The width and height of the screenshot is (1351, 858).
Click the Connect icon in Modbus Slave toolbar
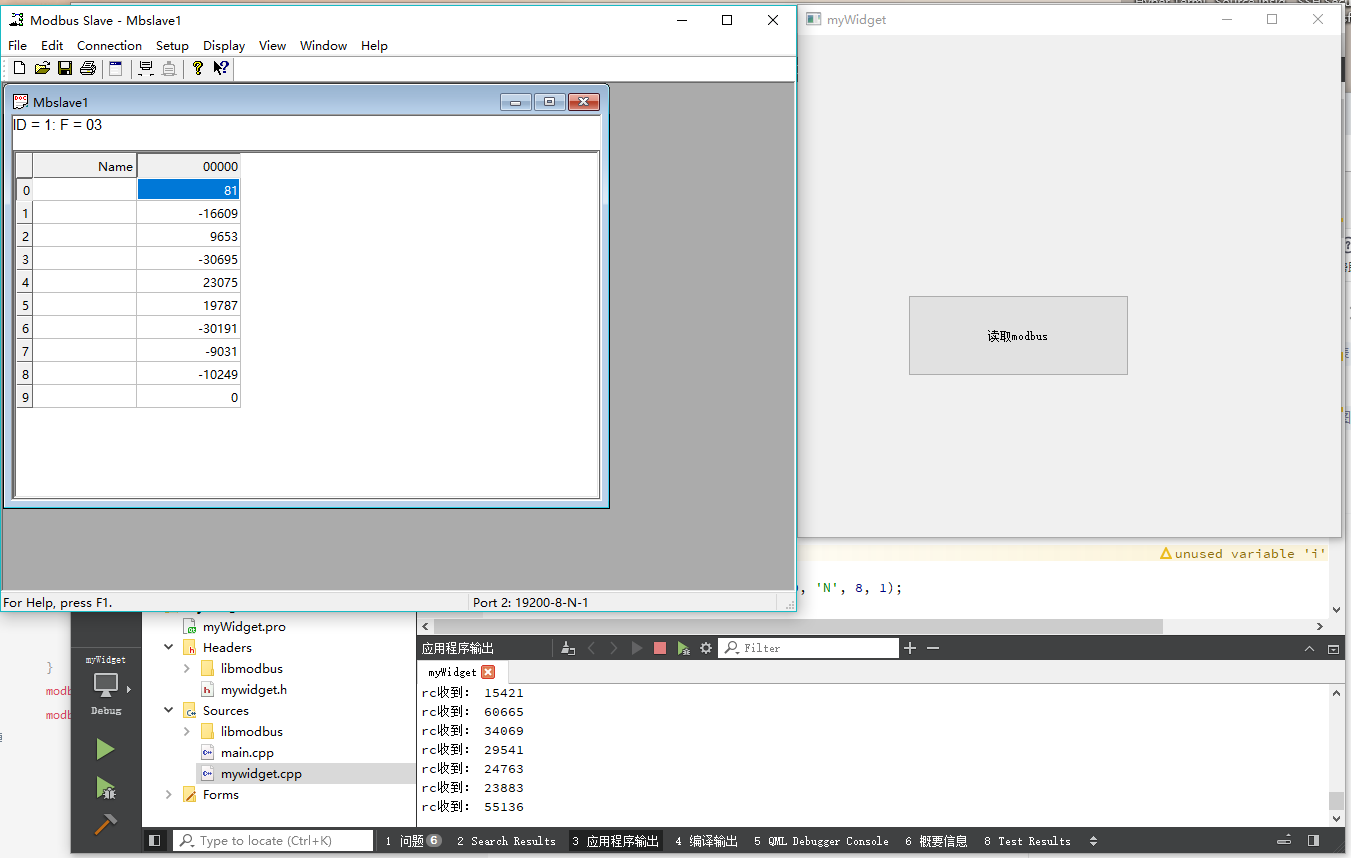146,68
